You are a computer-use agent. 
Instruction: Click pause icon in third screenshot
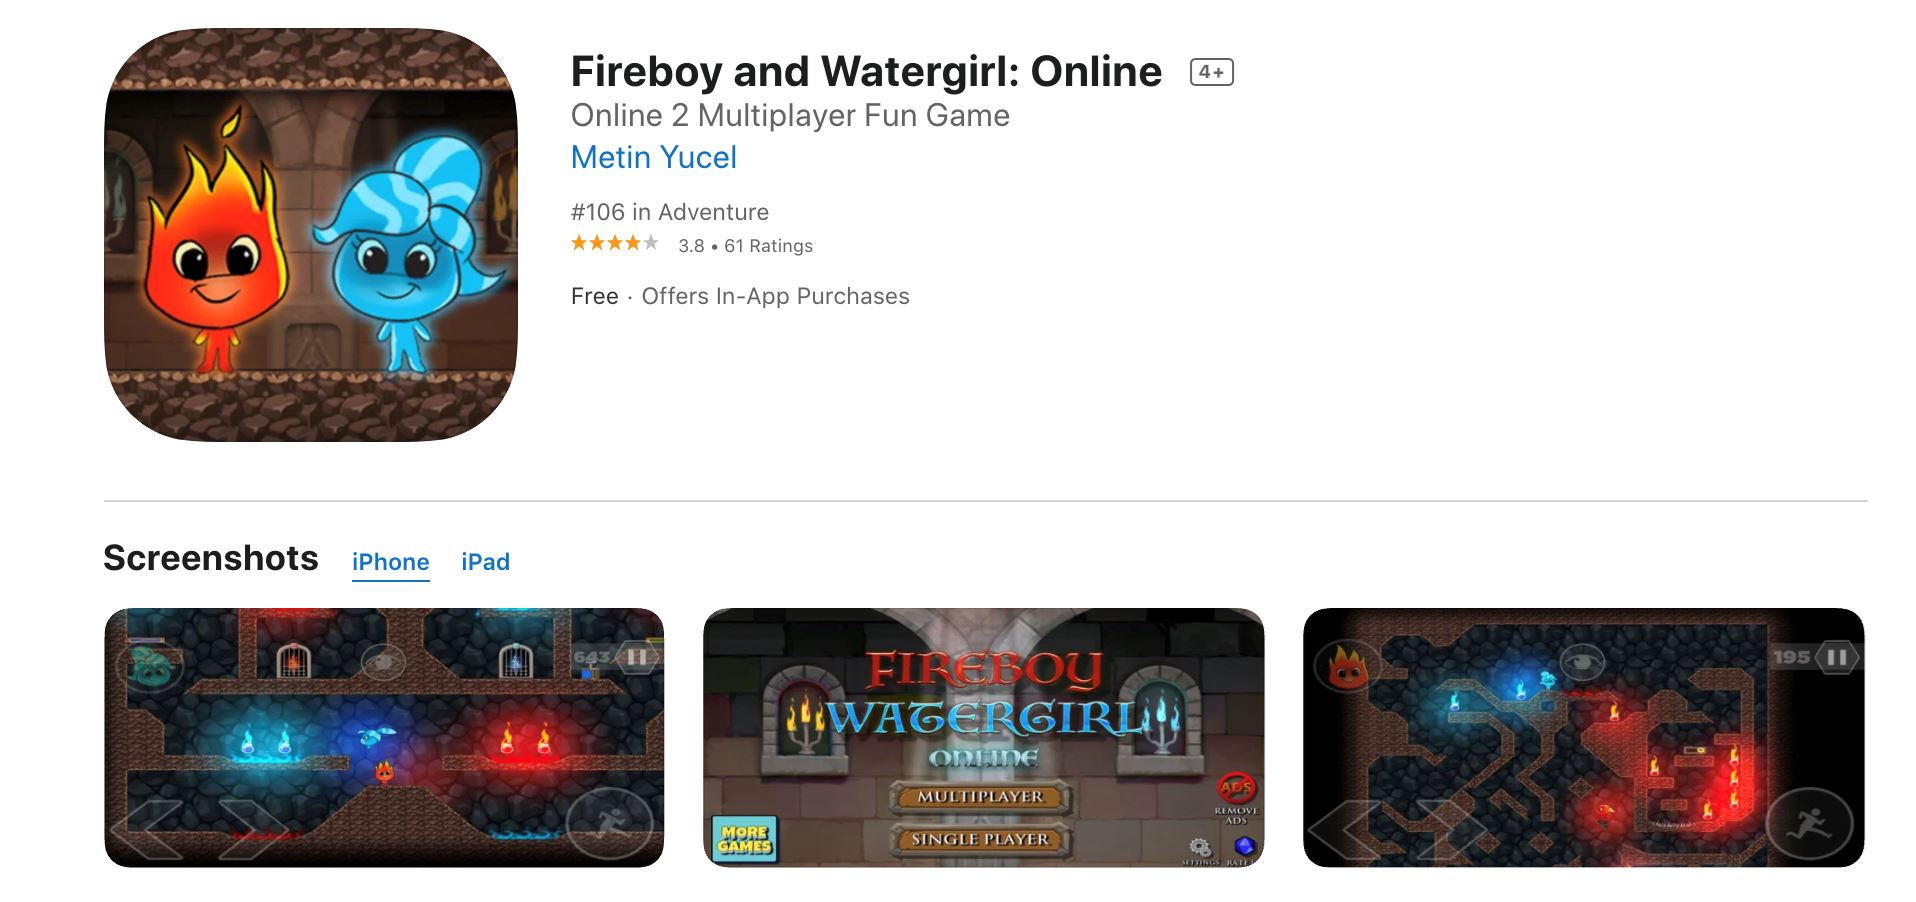coord(1836,658)
